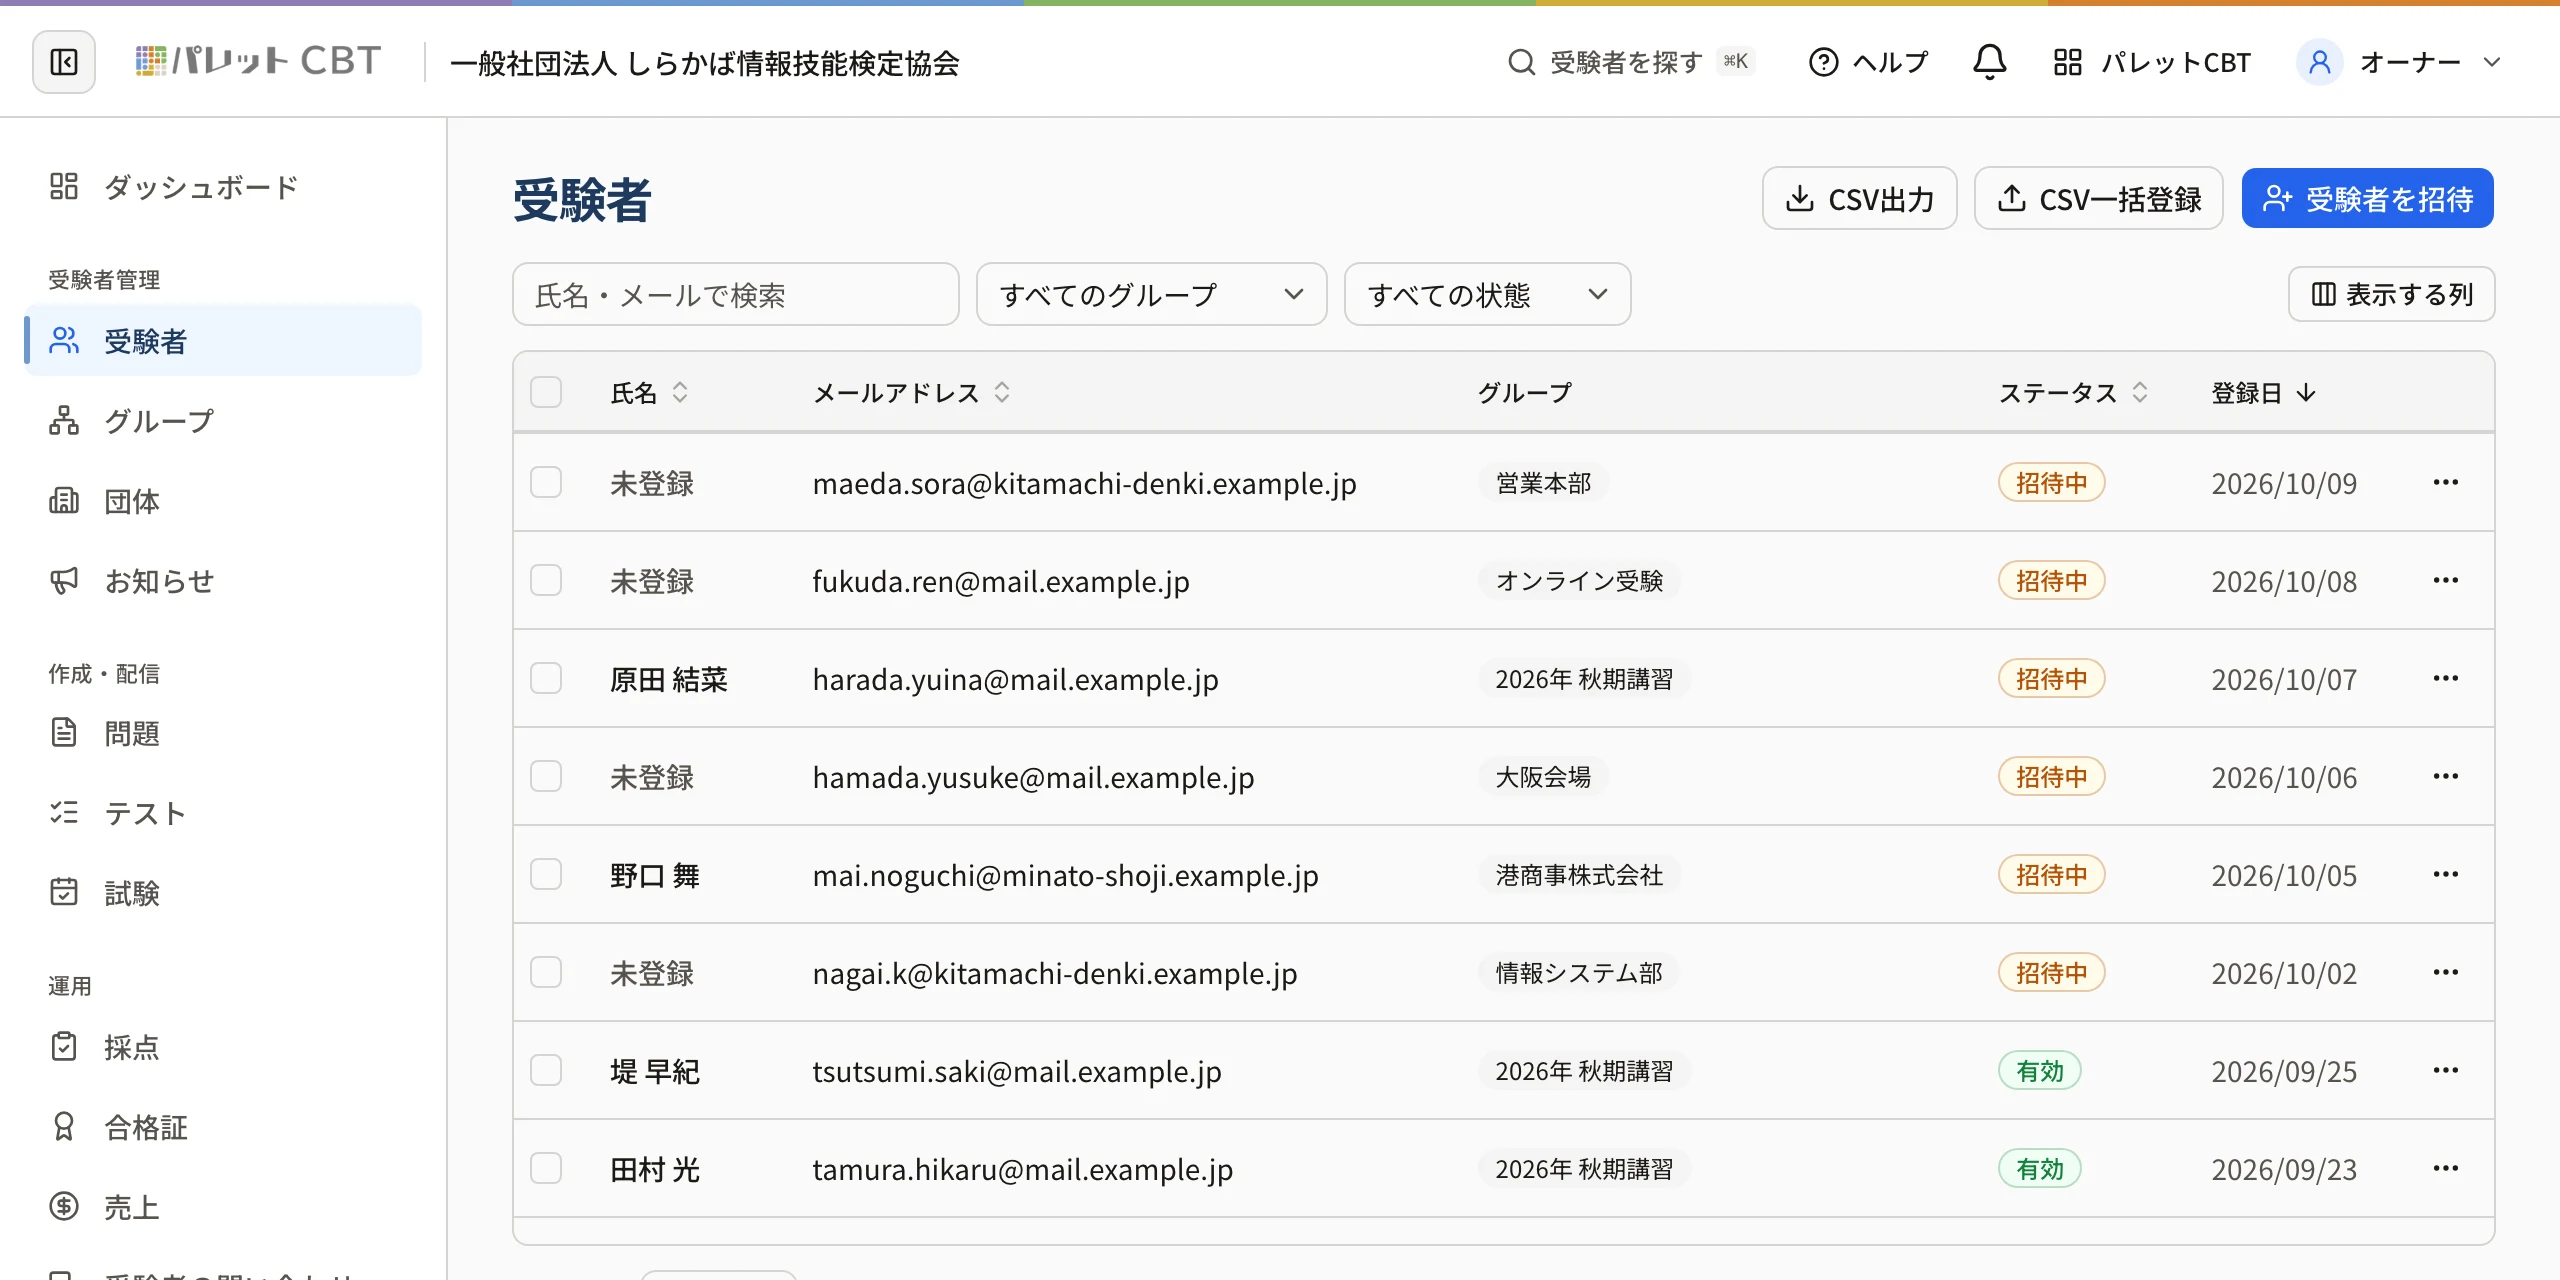This screenshot has width=2560, height=1280.
Task: Tick the 野口 舞 row checkbox
Action: (x=546, y=875)
